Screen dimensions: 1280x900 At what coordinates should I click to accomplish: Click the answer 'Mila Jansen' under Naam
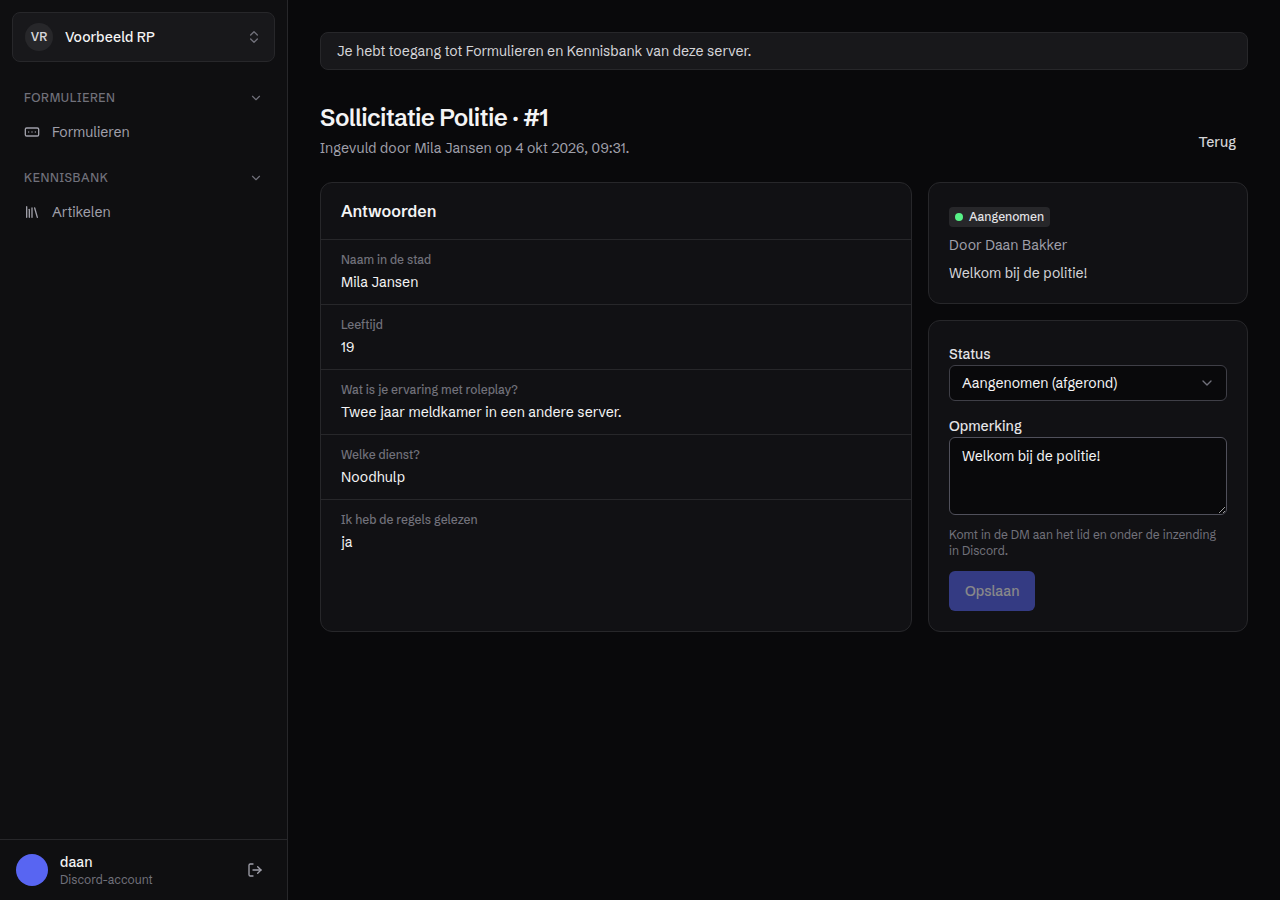[379, 282]
